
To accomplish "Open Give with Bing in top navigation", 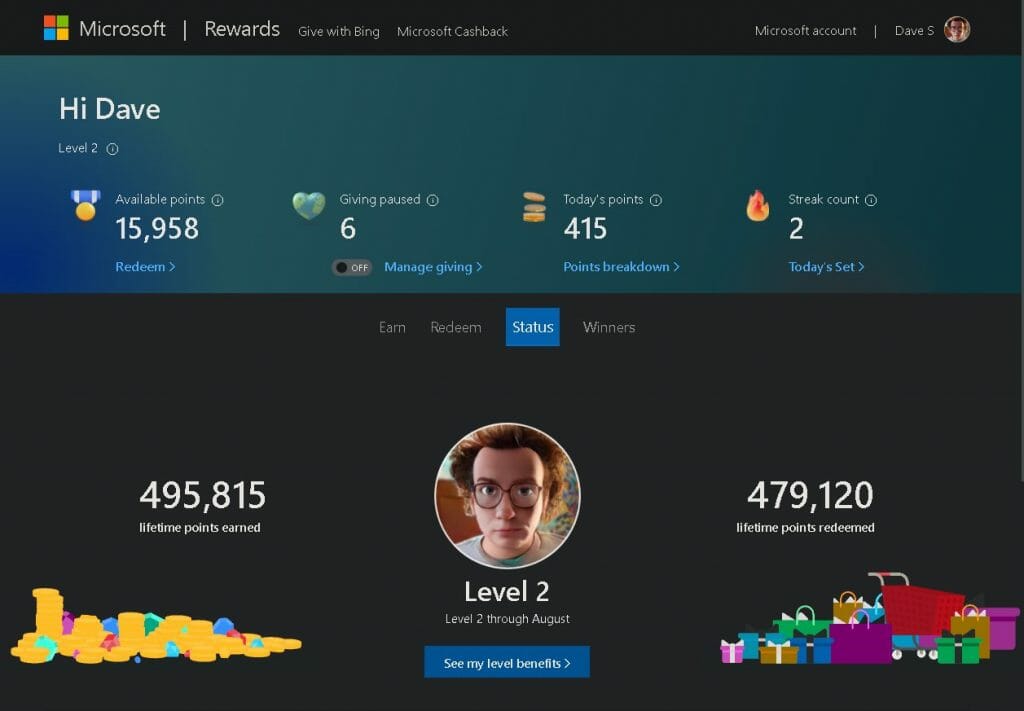I will [x=338, y=31].
